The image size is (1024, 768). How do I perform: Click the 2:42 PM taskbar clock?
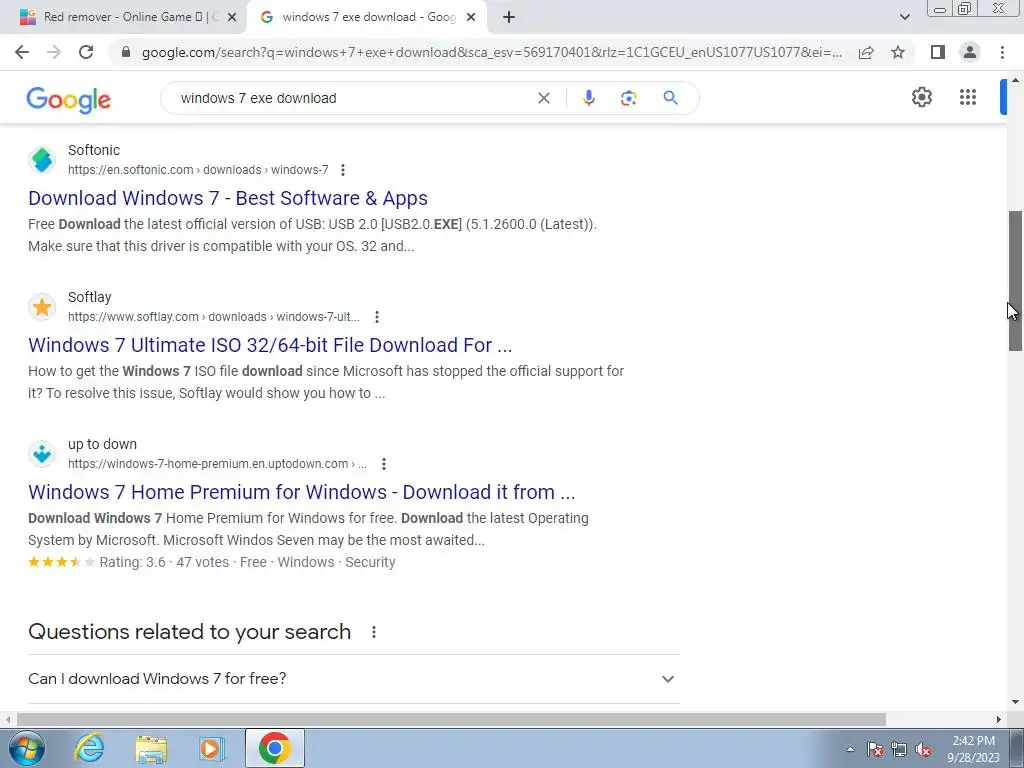pos(974,748)
